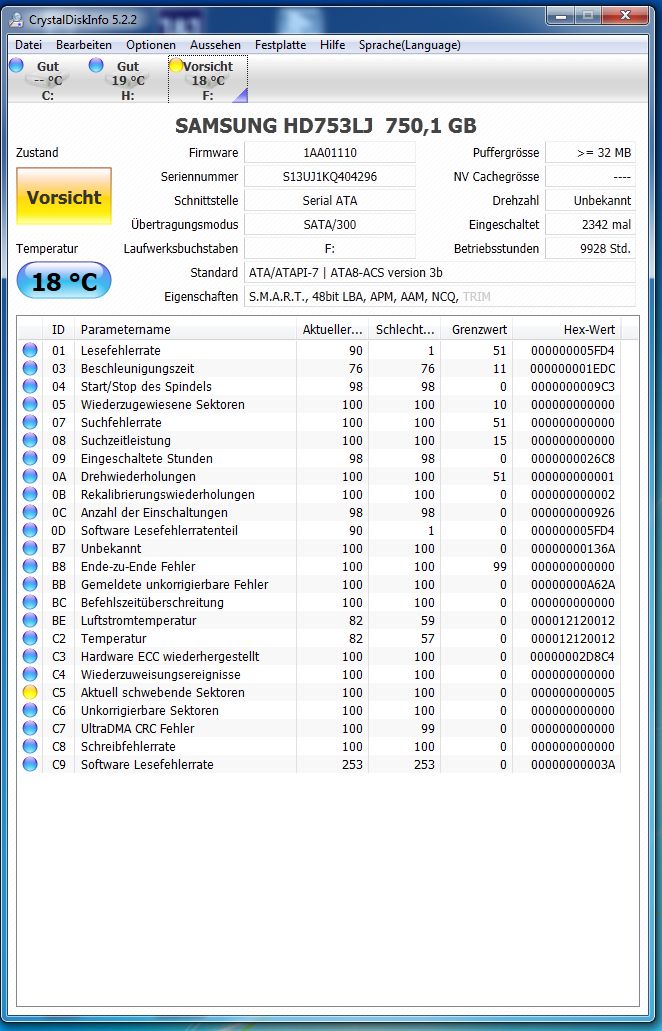Click the status dot for Befehlszeitüberschreitung
Image resolution: width=662 pixels, height=1031 pixels.
point(30,602)
